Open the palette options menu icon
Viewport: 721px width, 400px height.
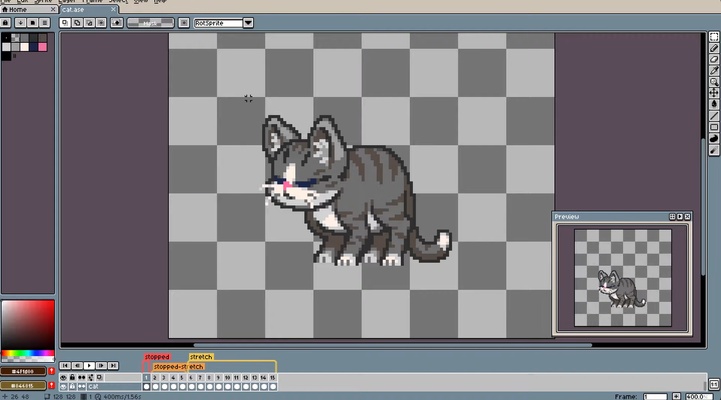click(44, 23)
